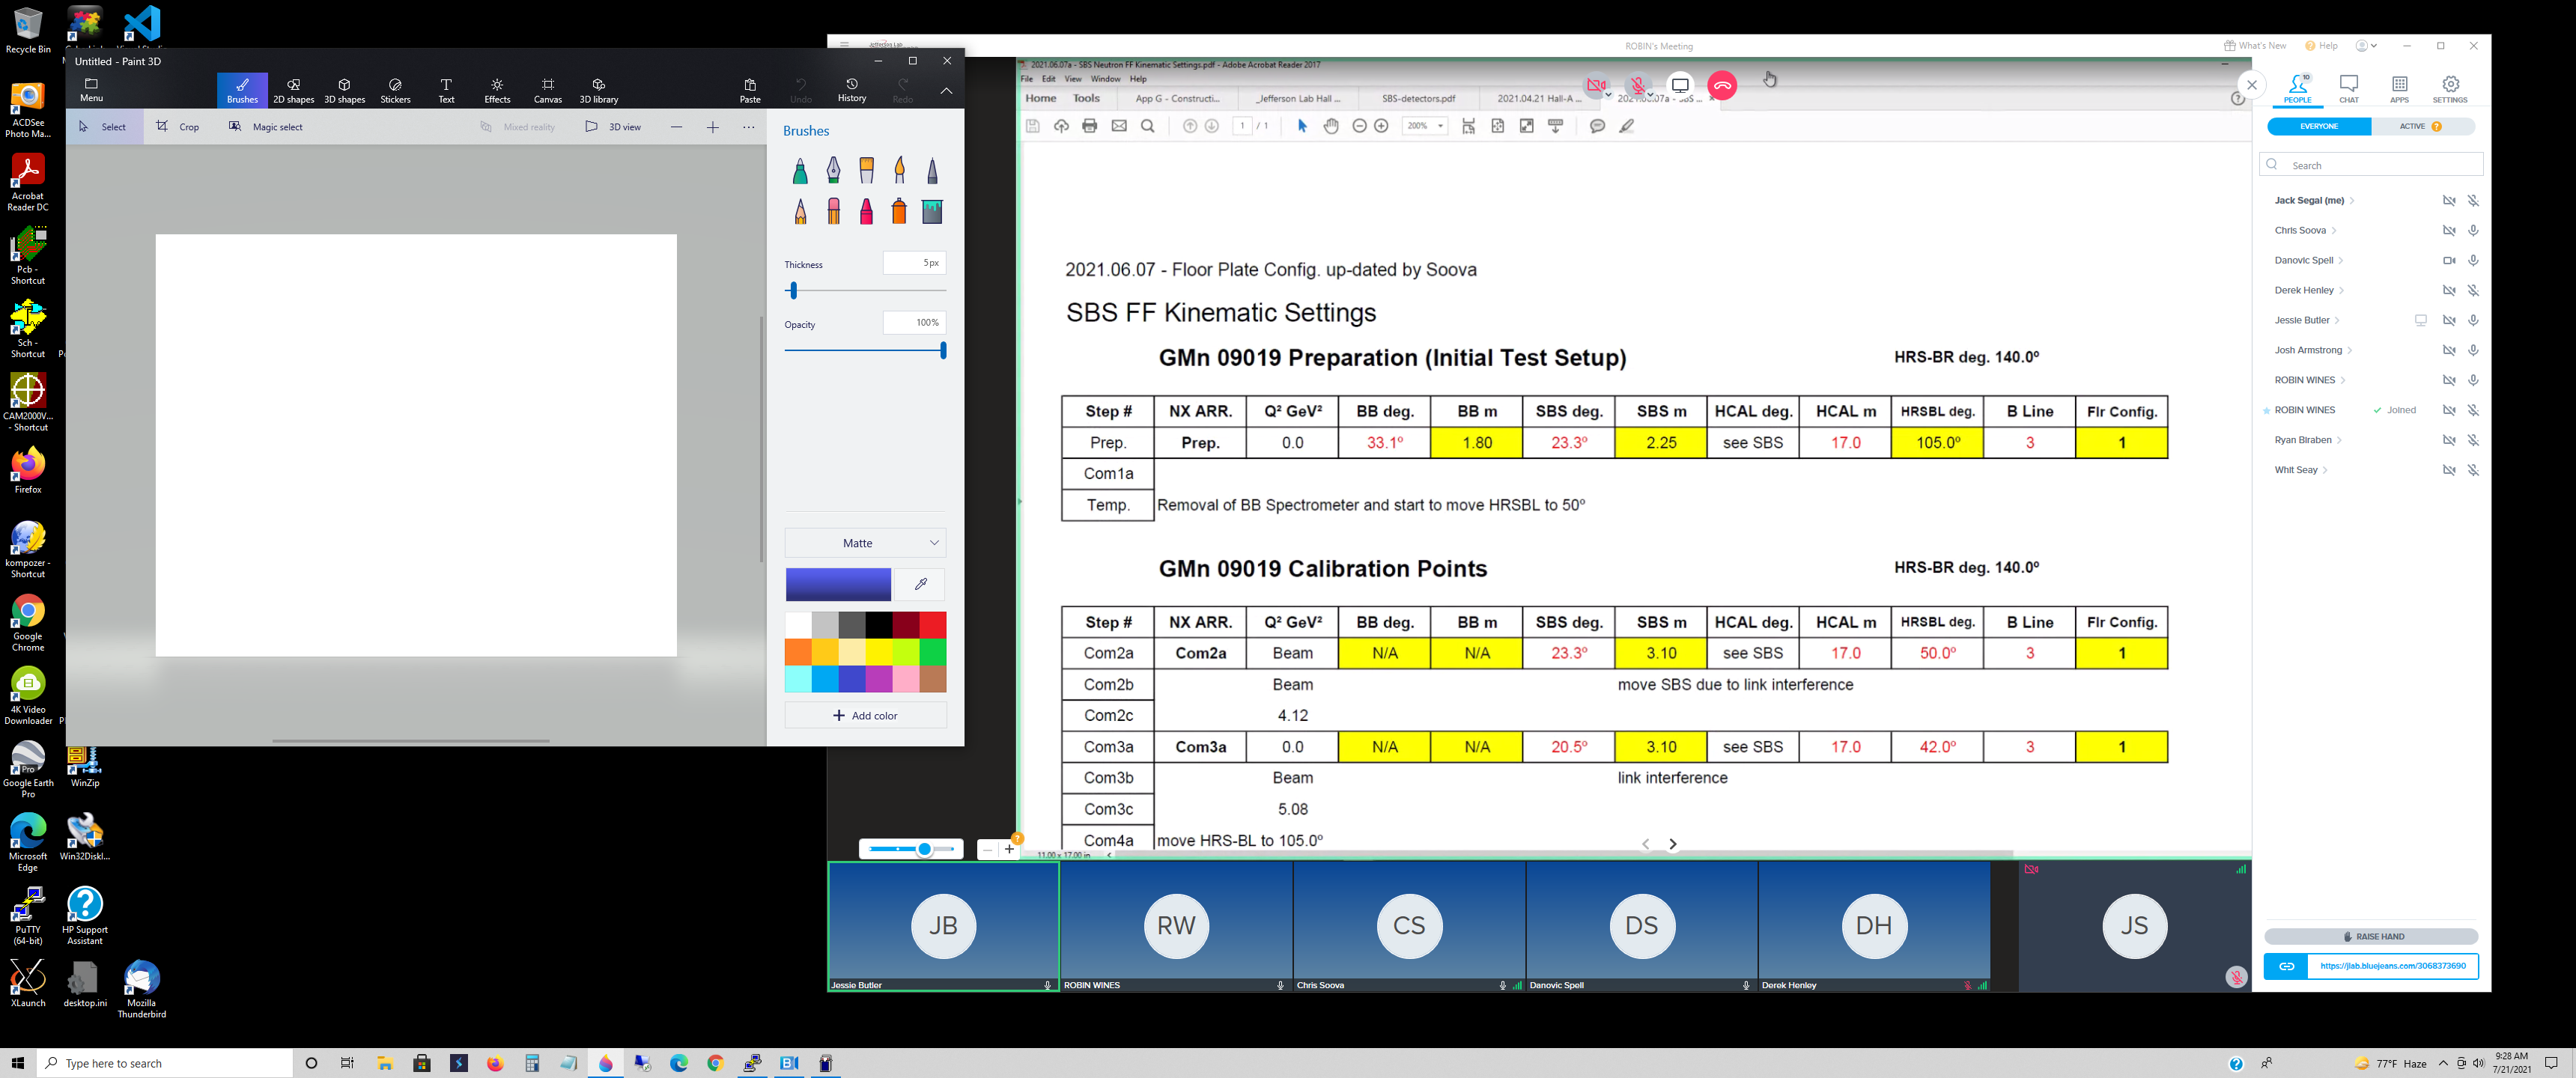Image resolution: width=2576 pixels, height=1078 pixels.
Task: Switch to the SBS-detectors.pdf tab
Action: 1418,99
